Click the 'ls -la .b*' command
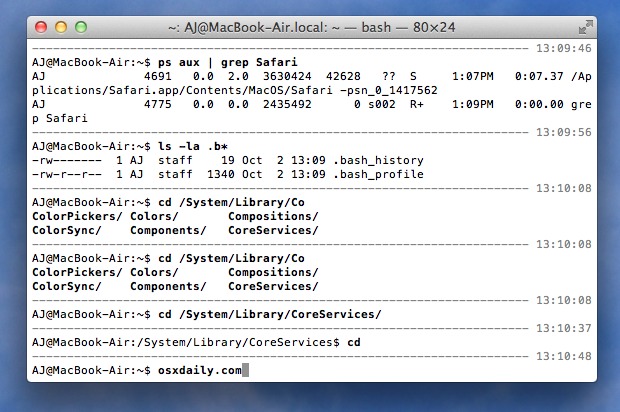Screen dimensions: 620x412 (x=193, y=146)
